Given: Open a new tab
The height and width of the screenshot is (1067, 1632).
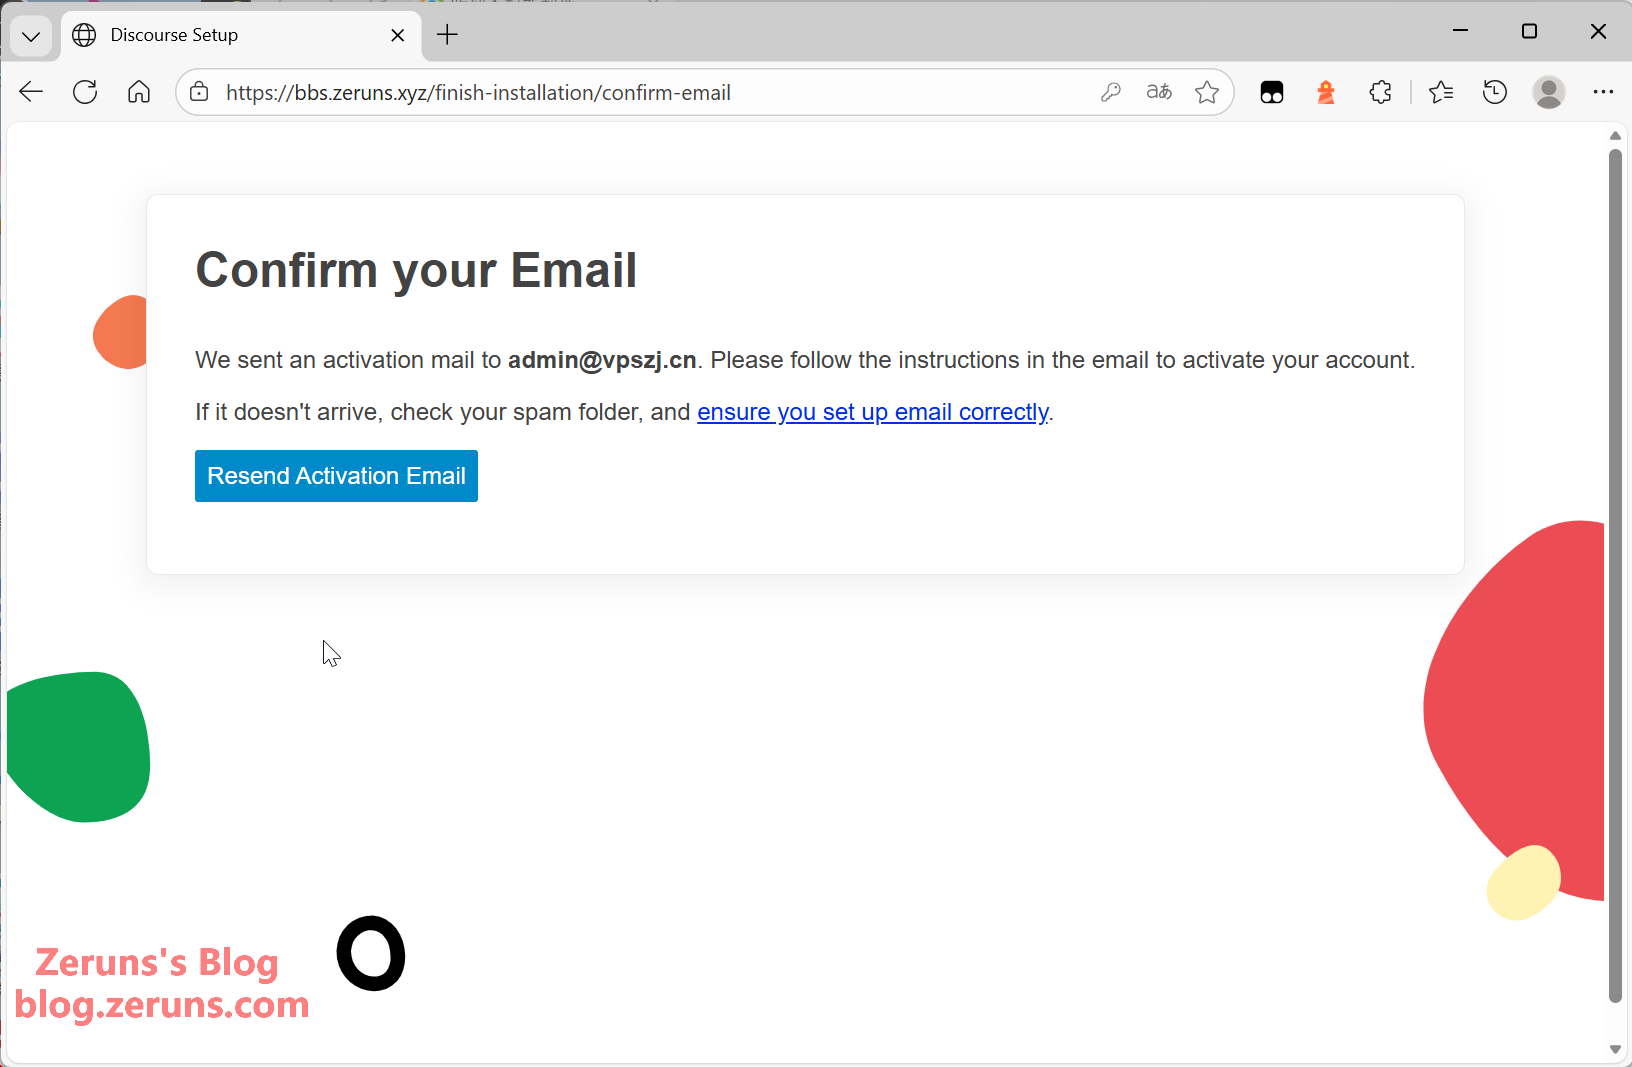Looking at the screenshot, I should coord(447,35).
